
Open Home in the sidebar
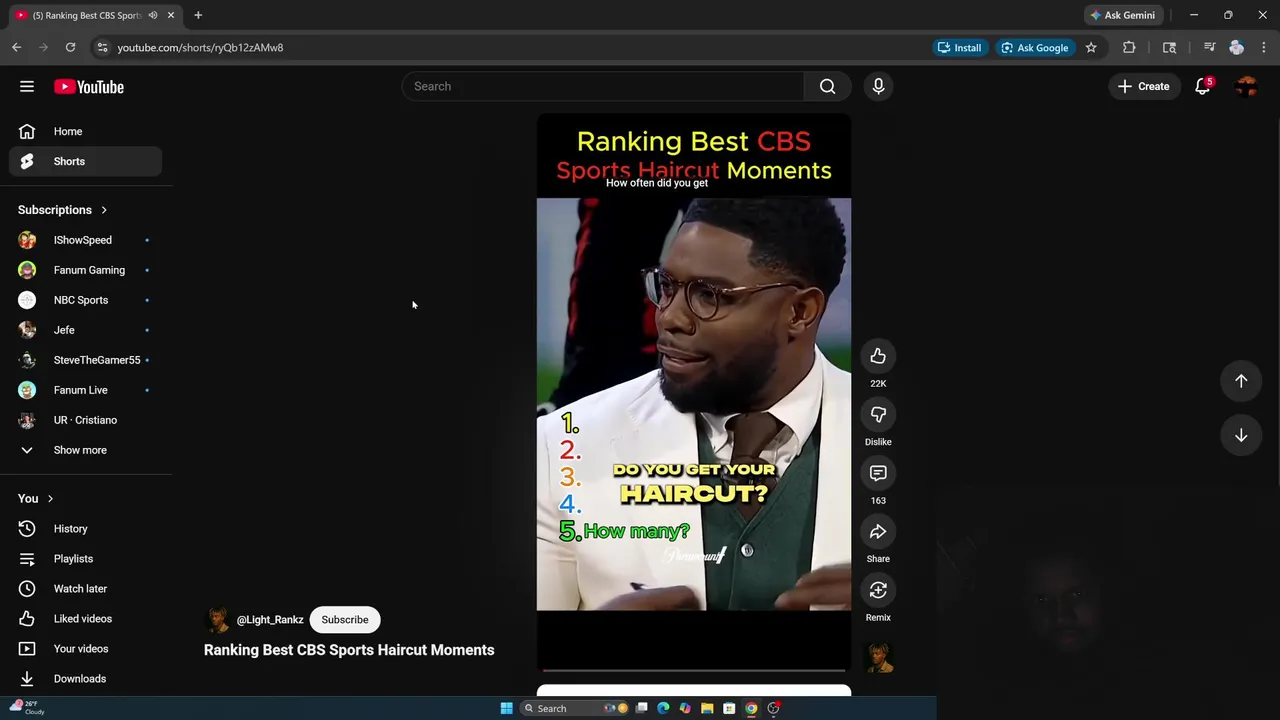click(x=86, y=131)
